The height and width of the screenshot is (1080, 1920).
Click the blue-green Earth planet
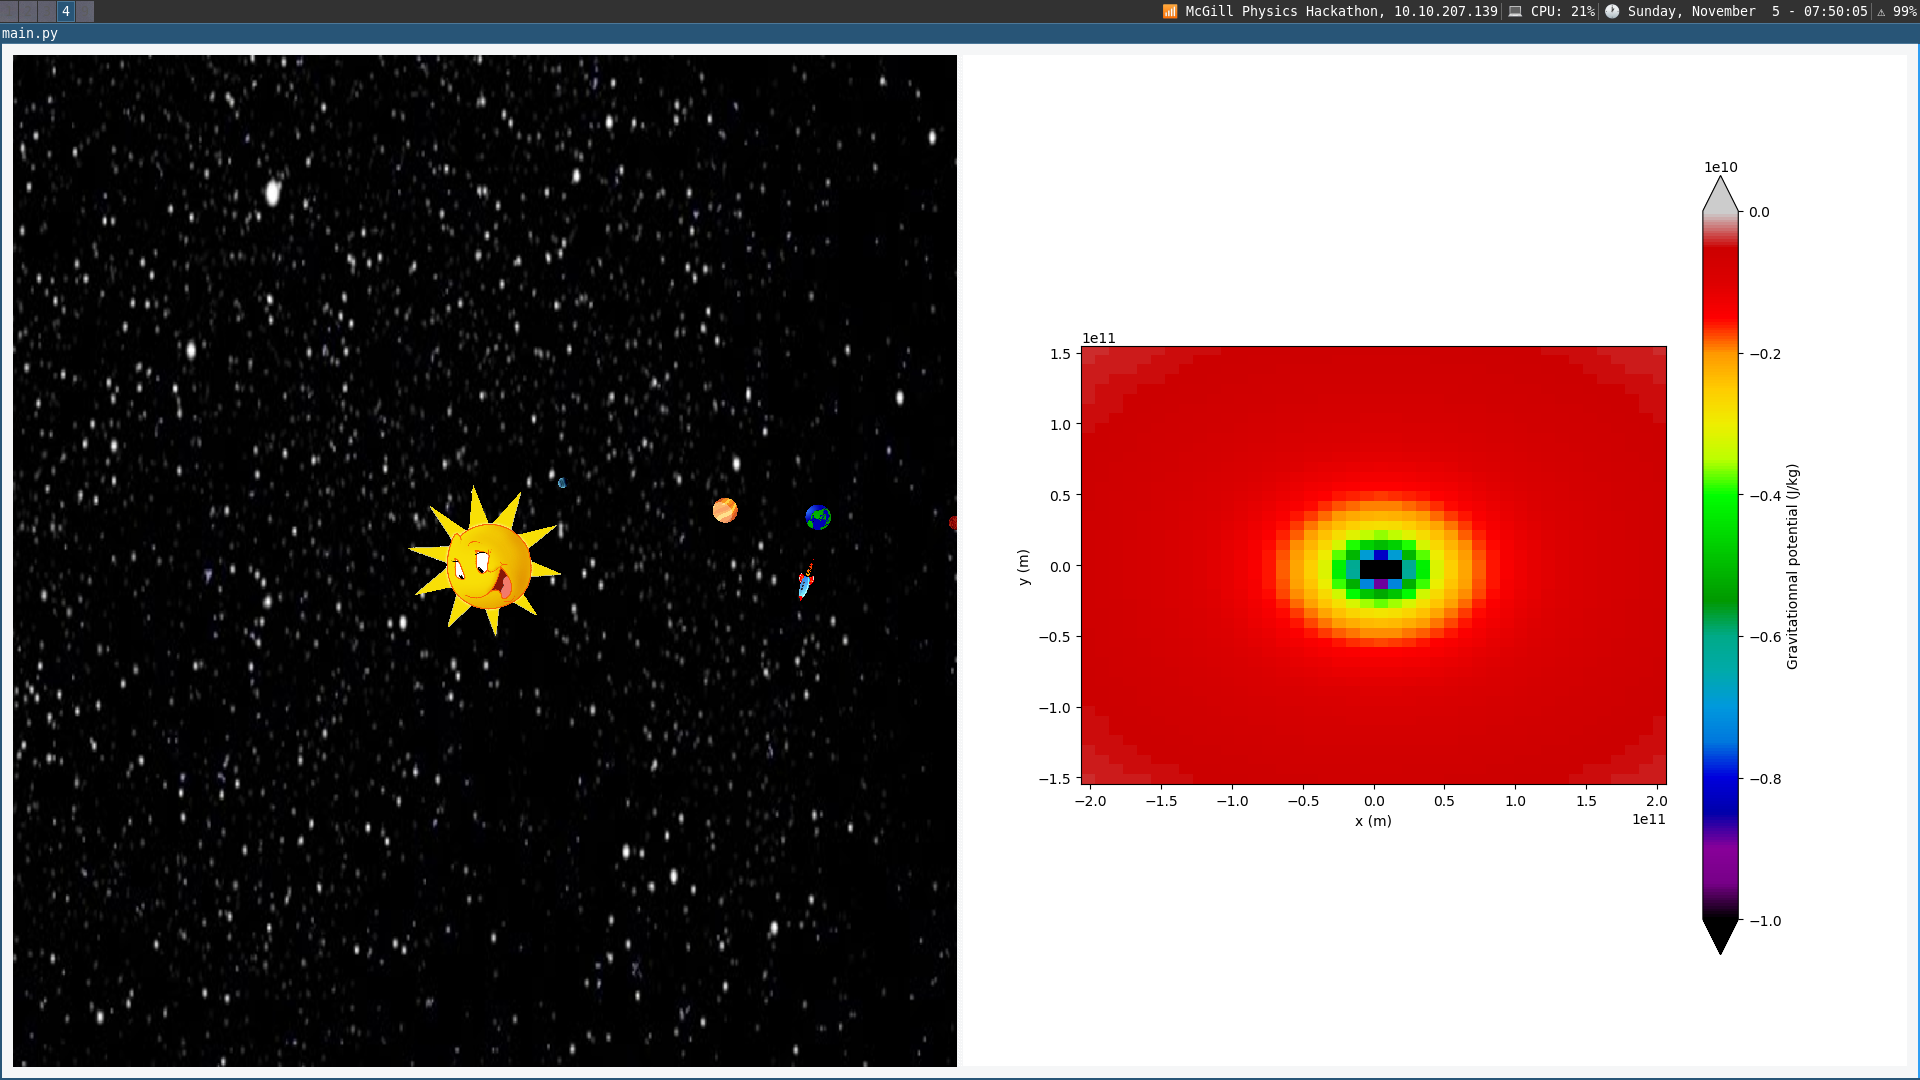pos(818,517)
